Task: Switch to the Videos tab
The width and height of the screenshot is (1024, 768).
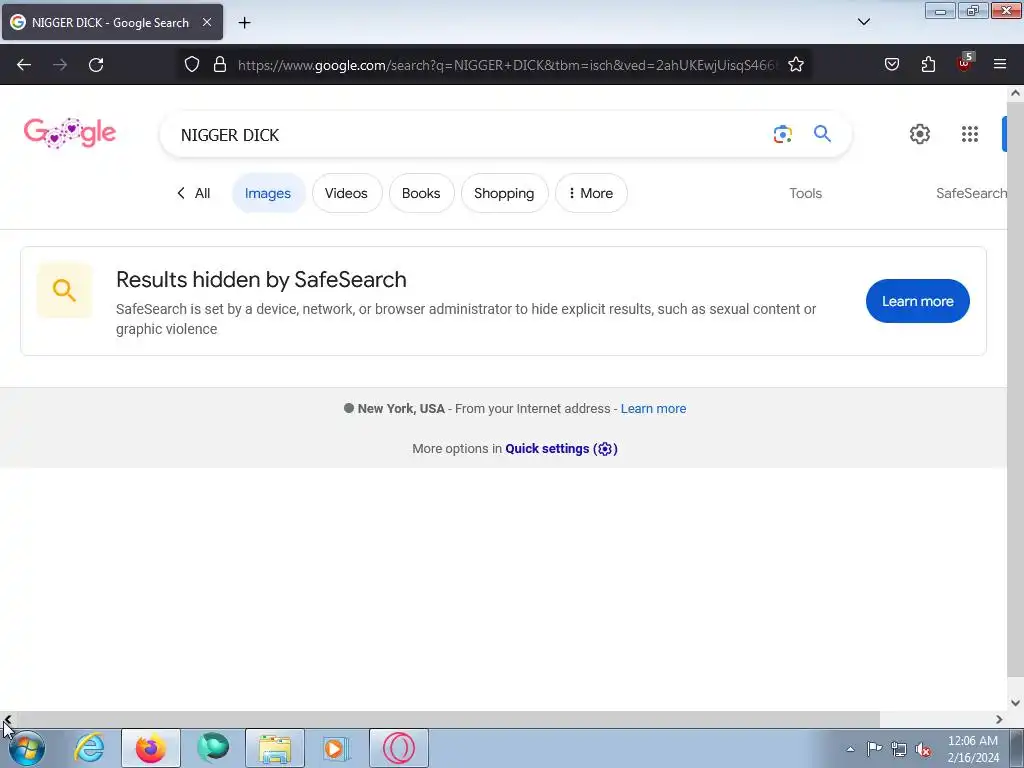Action: (347, 193)
